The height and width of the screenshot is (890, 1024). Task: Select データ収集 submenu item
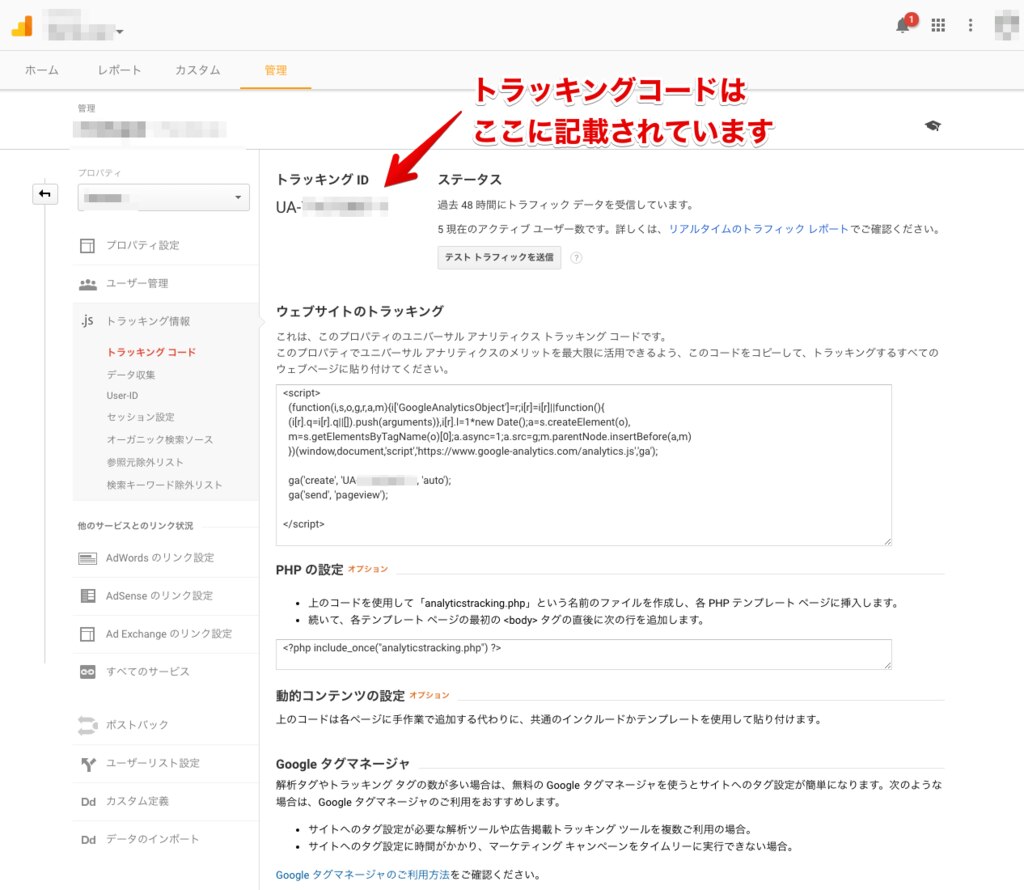click(131, 375)
